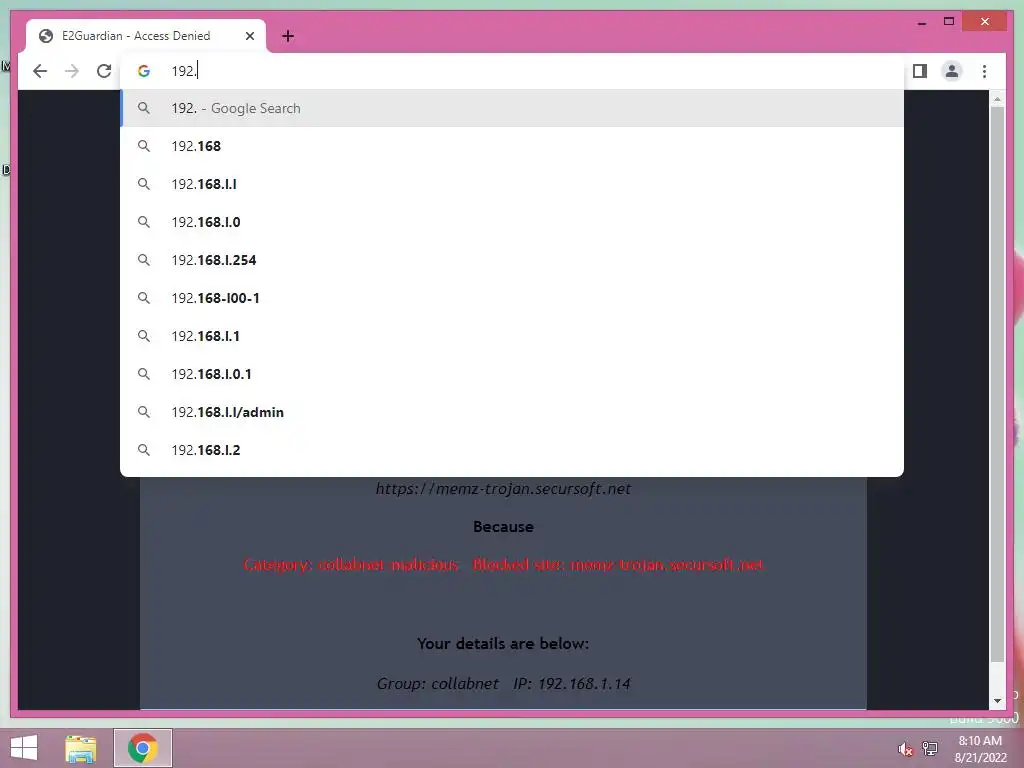Image resolution: width=1024 pixels, height=768 pixels.
Task: Choose the 192.168 suggestion
Action: 512,146
